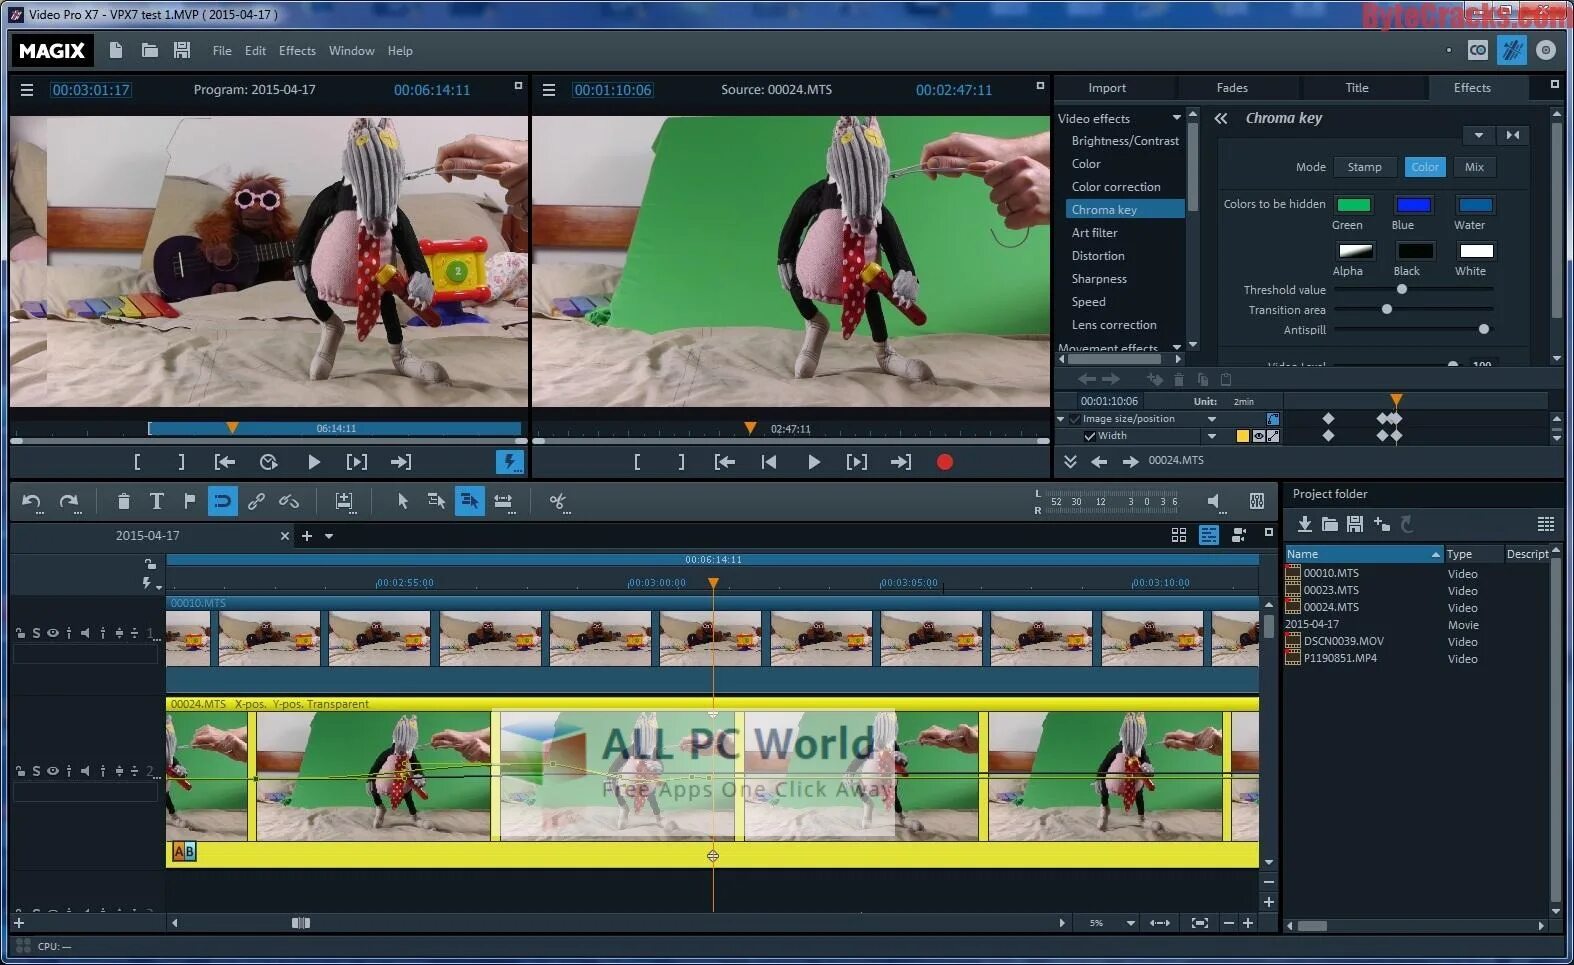Toggle the Width keyframe checkbox
Viewport: 1574px width, 965px height.
(x=1090, y=436)
